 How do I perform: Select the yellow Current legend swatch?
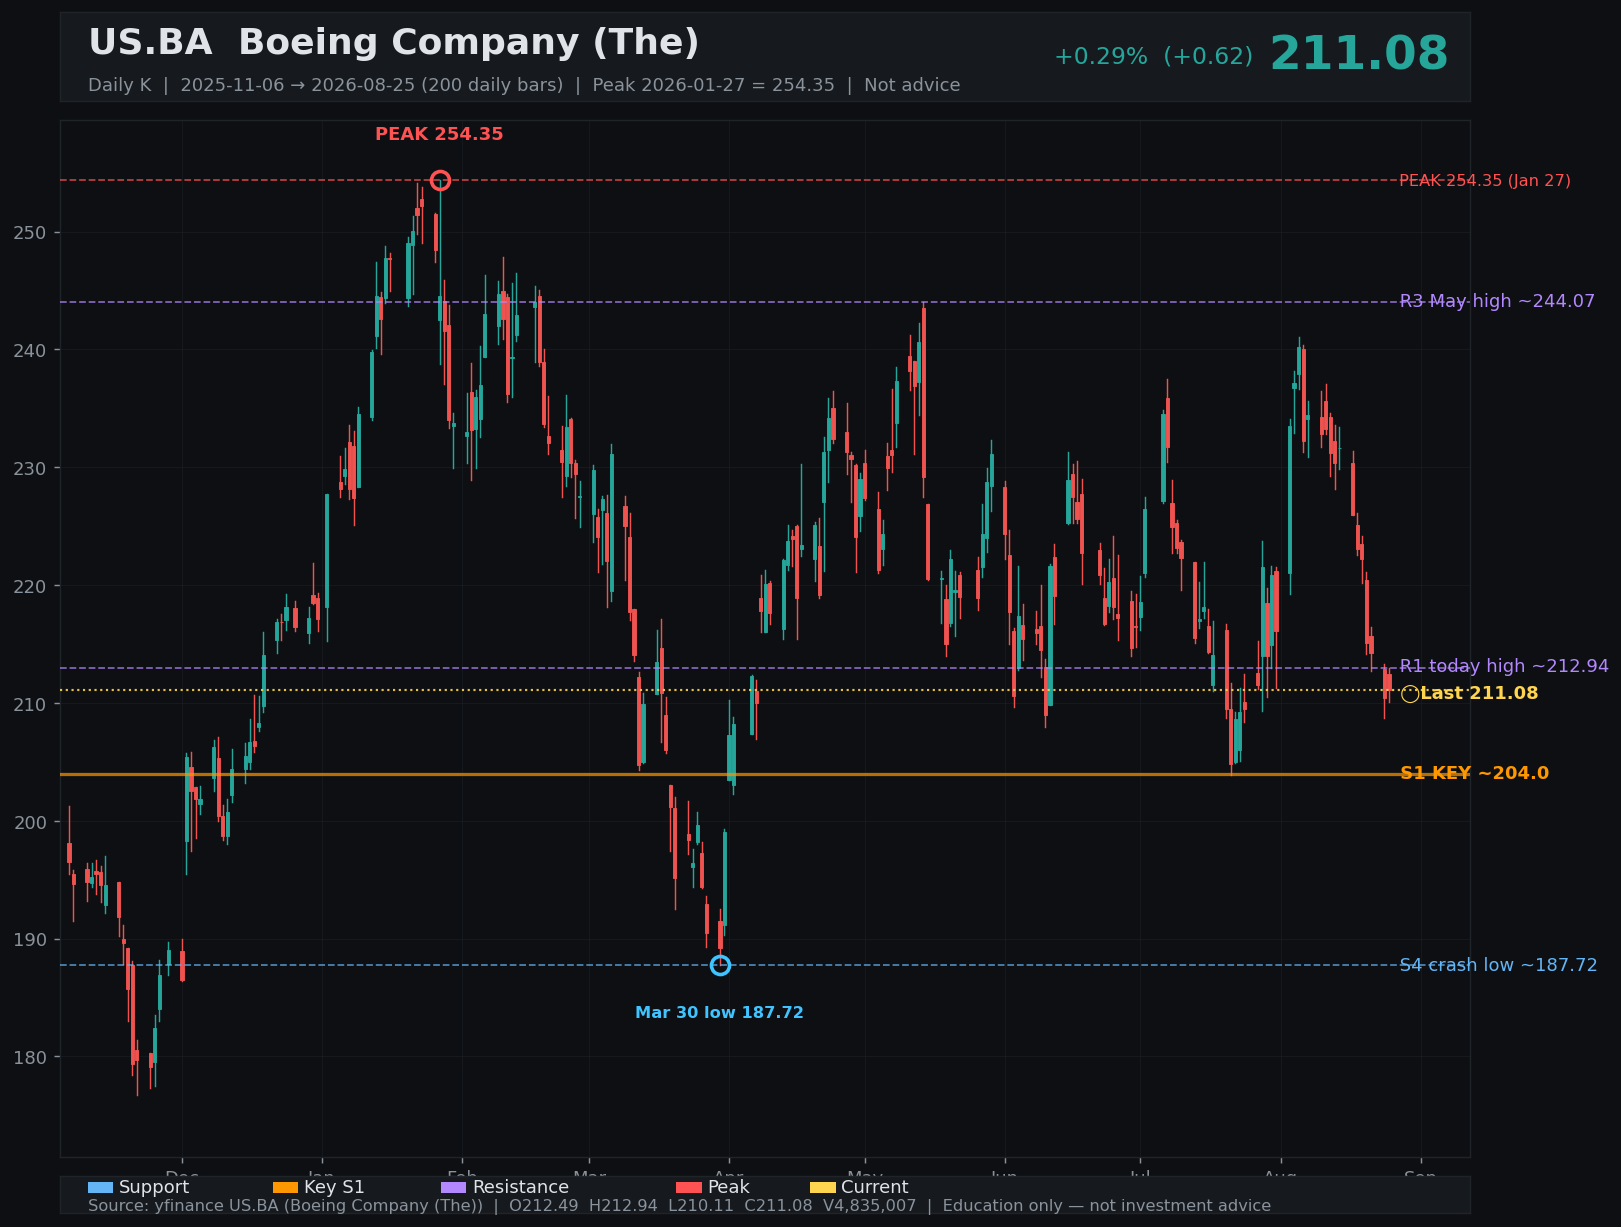coord(822,1187)
